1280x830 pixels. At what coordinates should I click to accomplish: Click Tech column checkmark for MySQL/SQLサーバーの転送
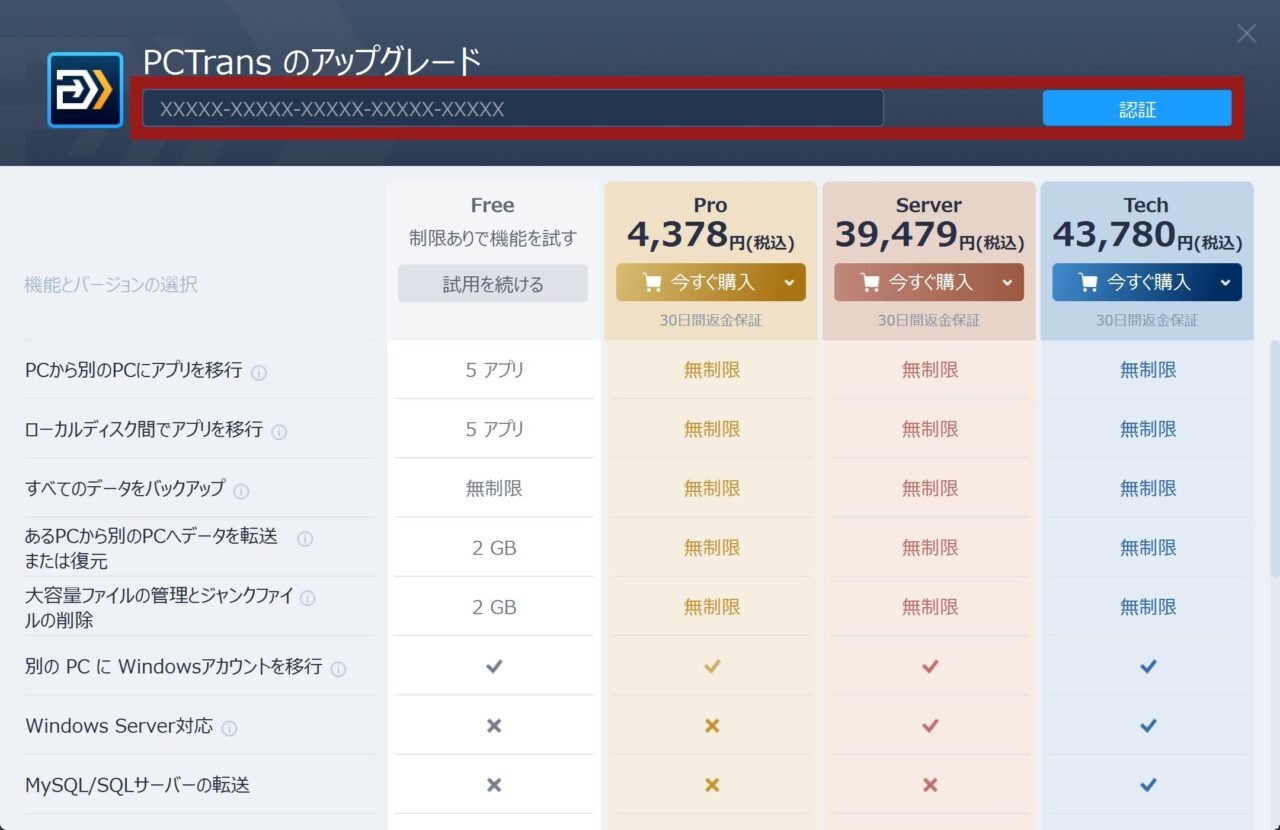pyautogui.click(x=1148, y=785)
